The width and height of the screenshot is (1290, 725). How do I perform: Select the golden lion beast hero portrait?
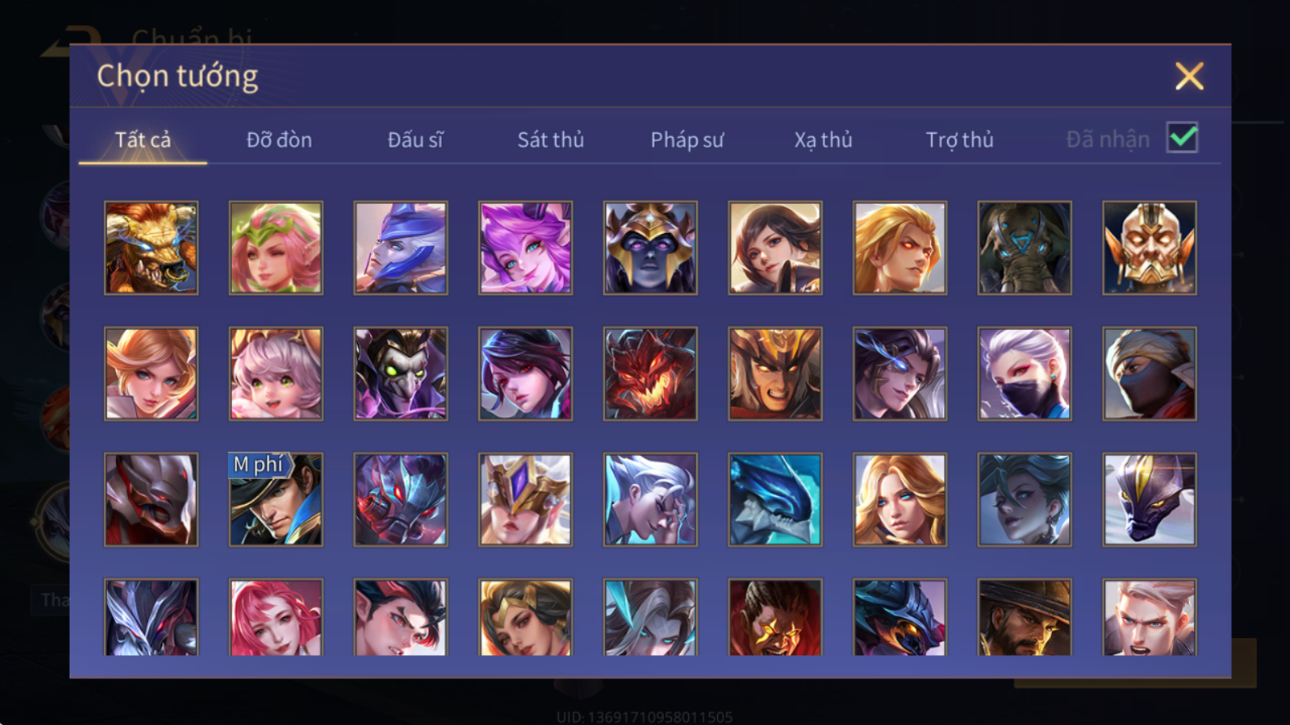pos(151,248)
